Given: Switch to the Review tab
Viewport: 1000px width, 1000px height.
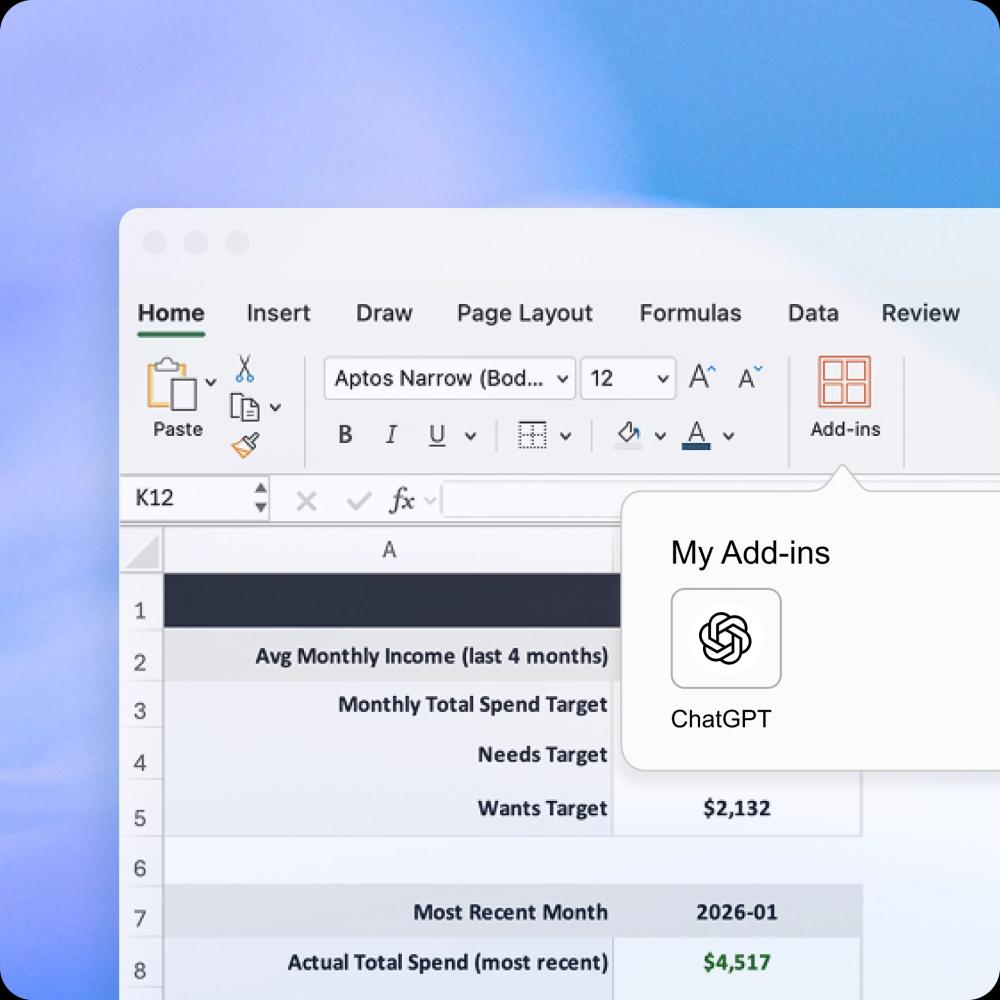Looking at the screenshot, I should click(x=920, y=313).
